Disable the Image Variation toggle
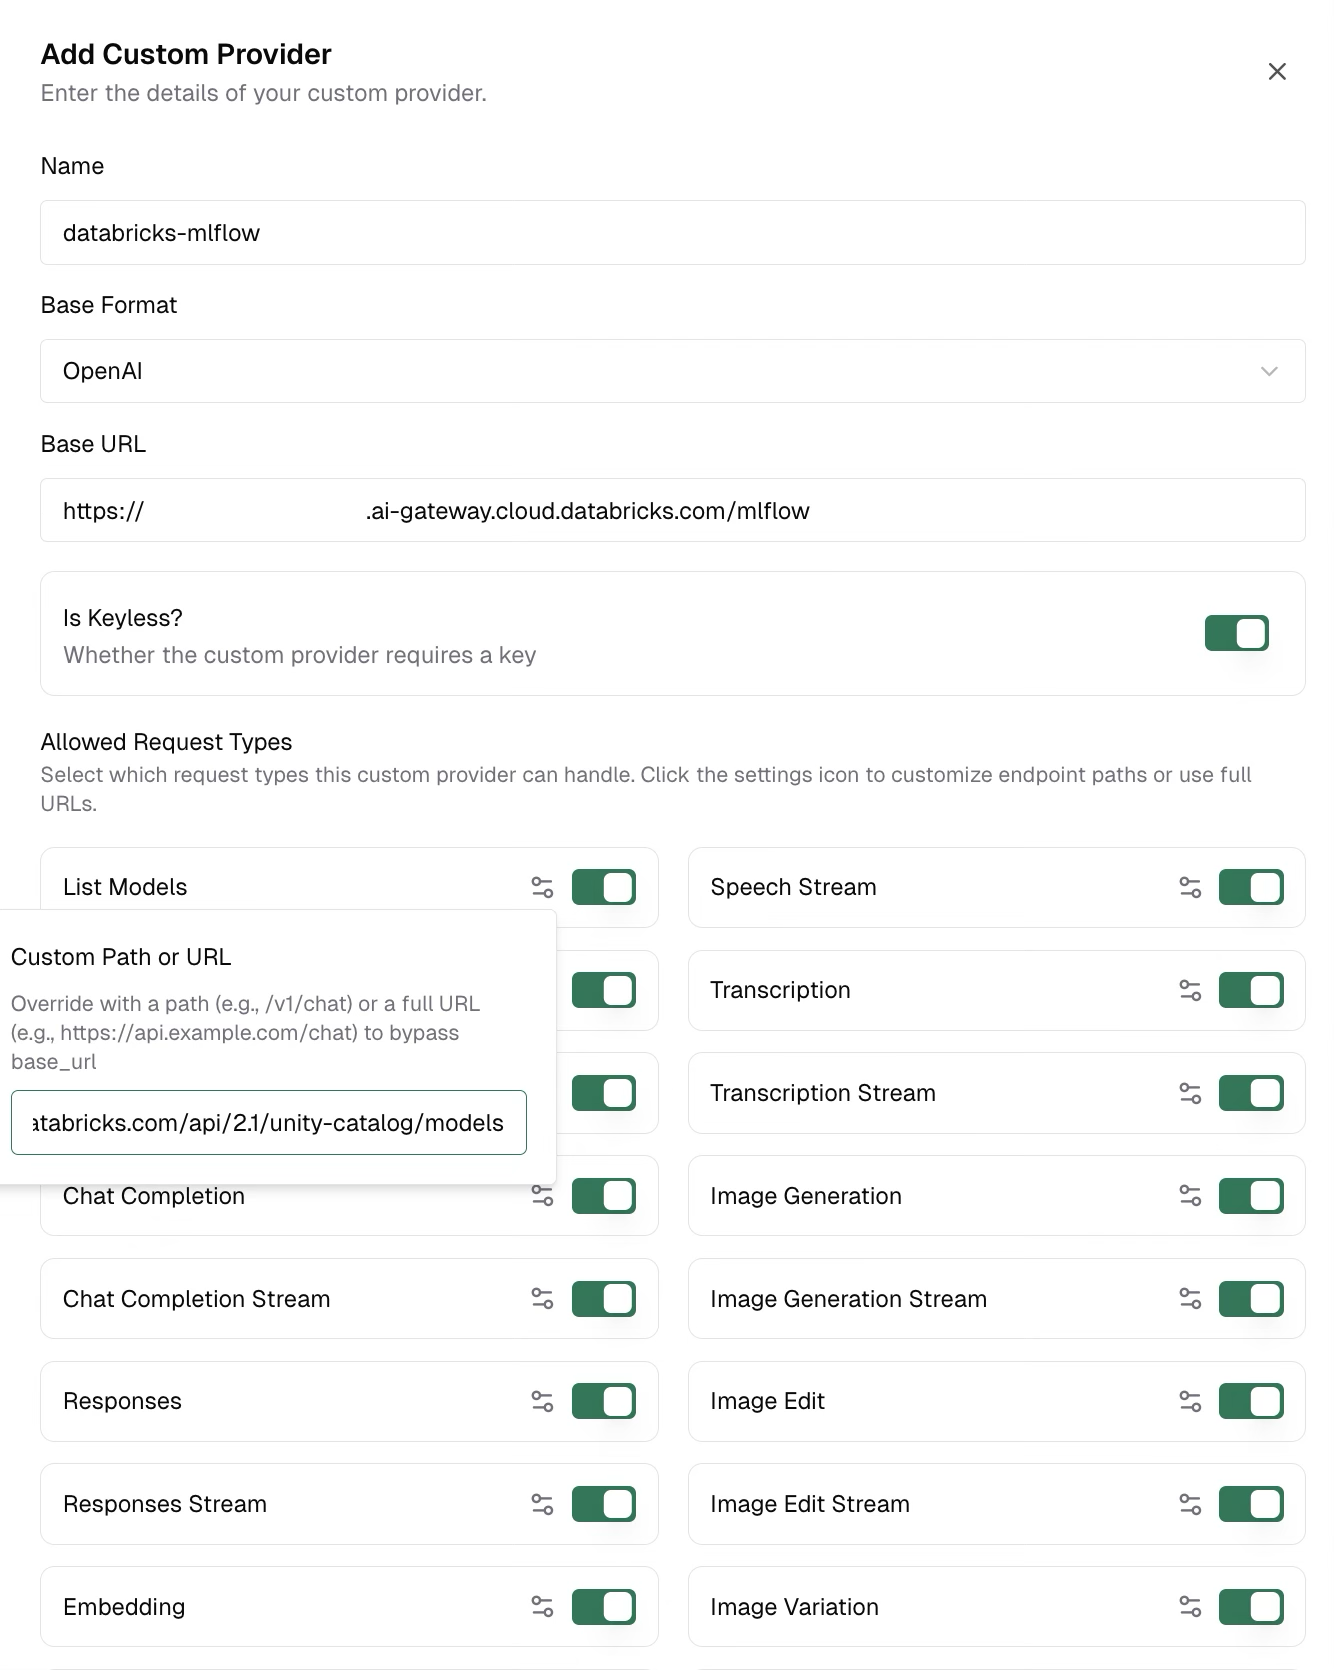 1251,1607
